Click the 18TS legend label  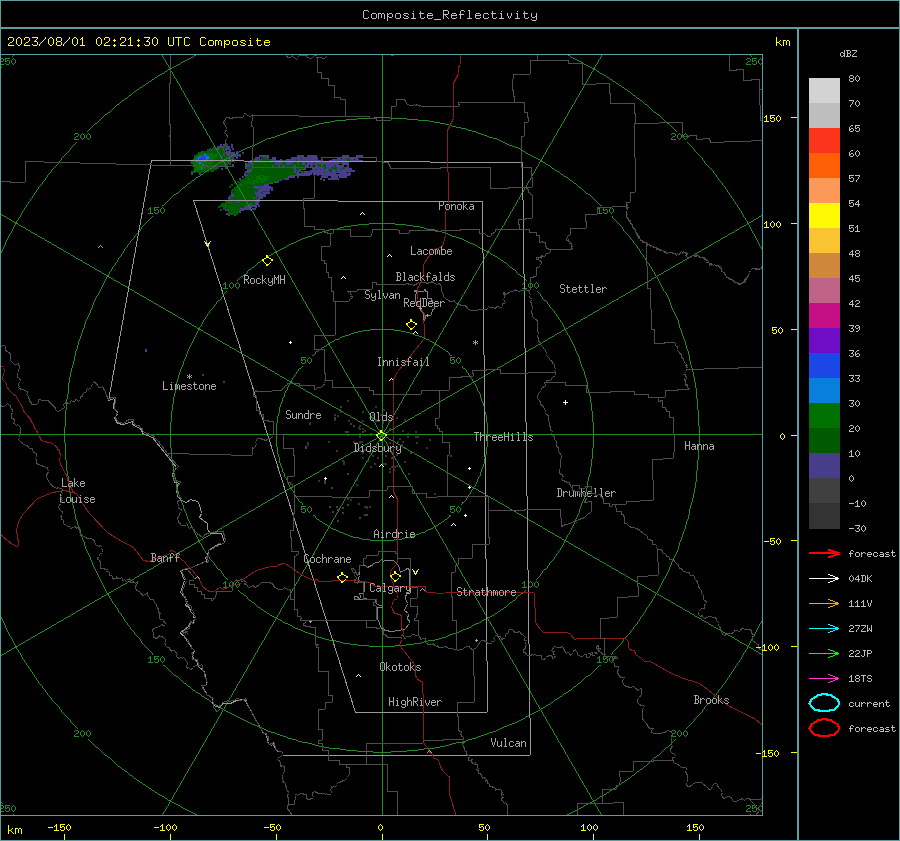pos(860,679)
